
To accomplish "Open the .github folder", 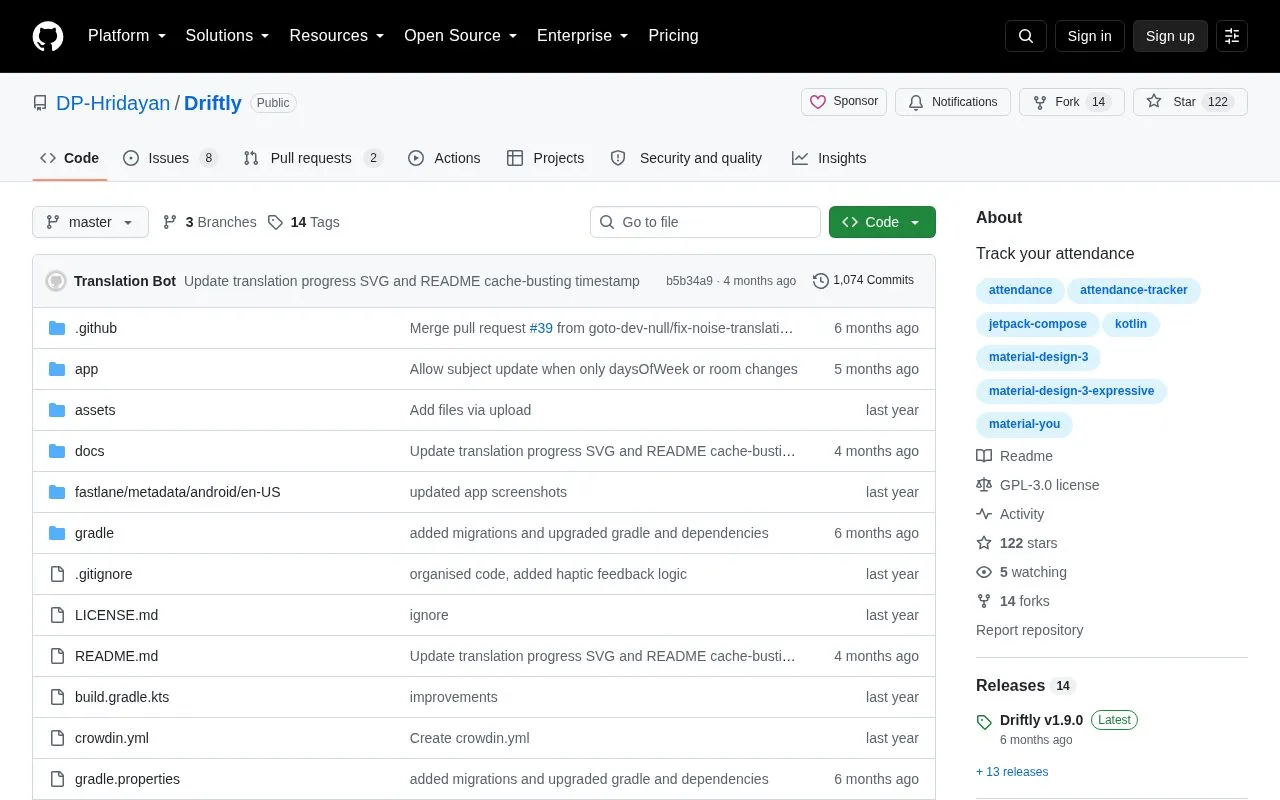I will coord(96,328).
